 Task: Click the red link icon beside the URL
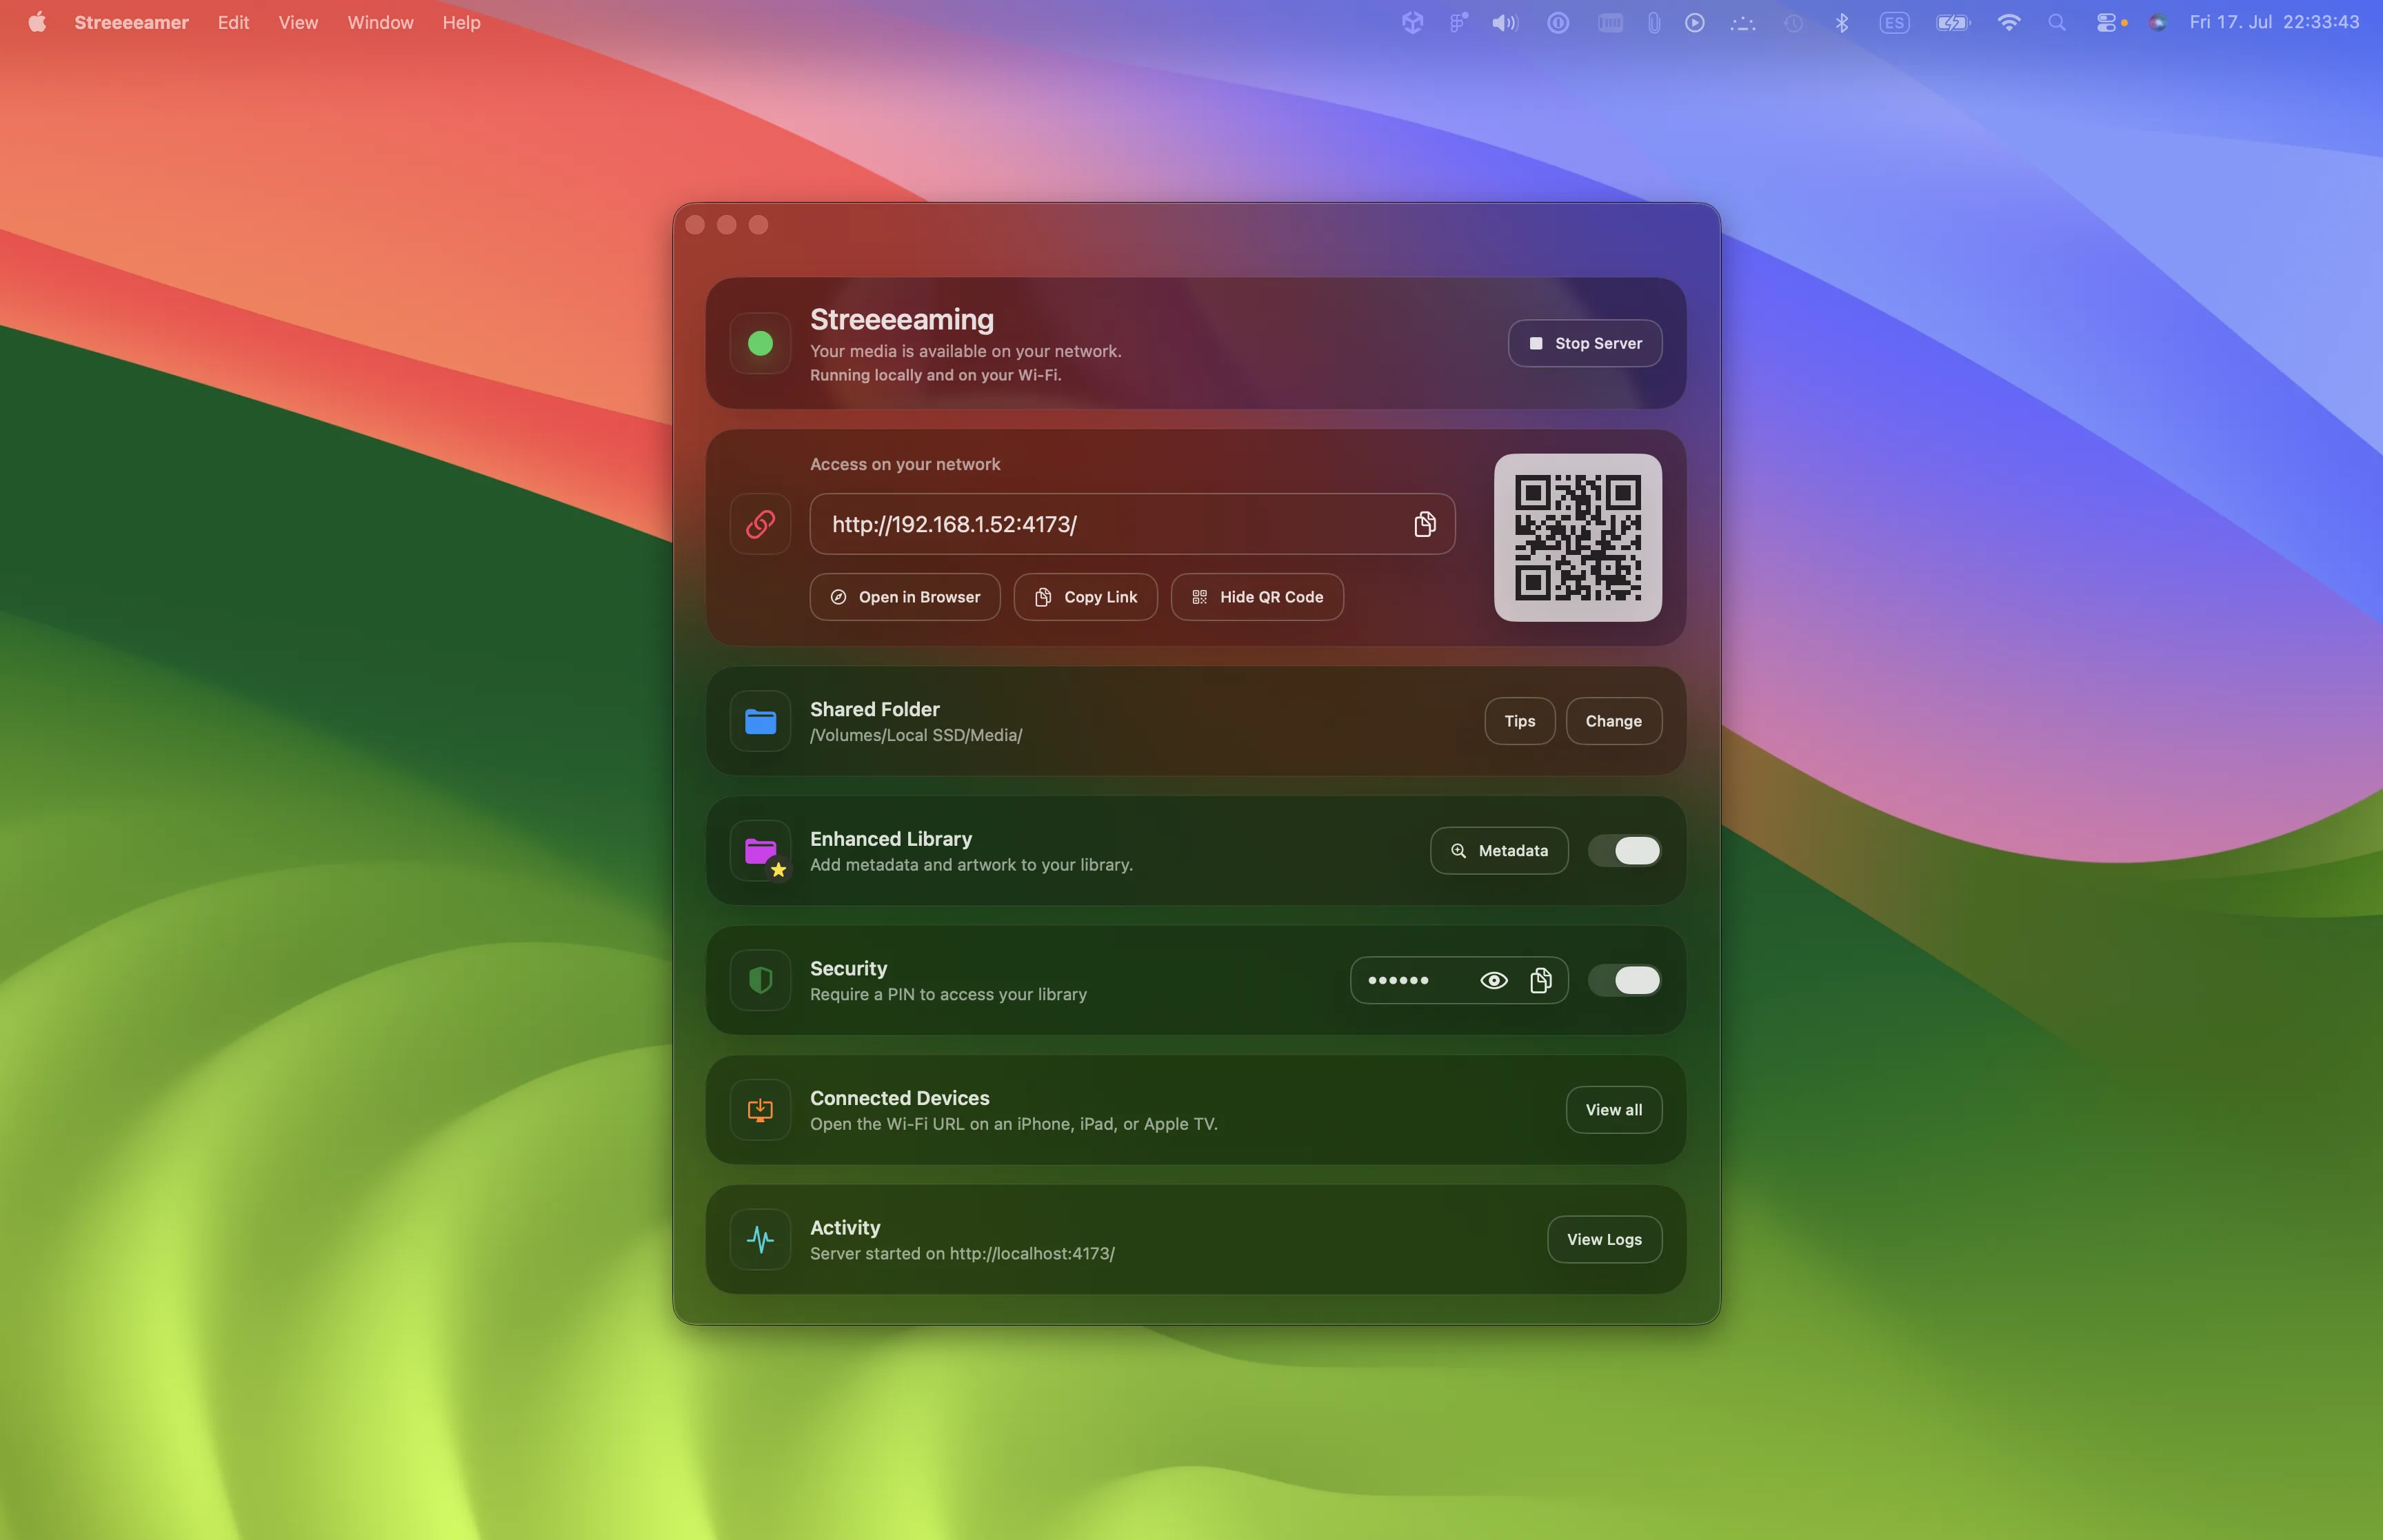pos(760,524)
